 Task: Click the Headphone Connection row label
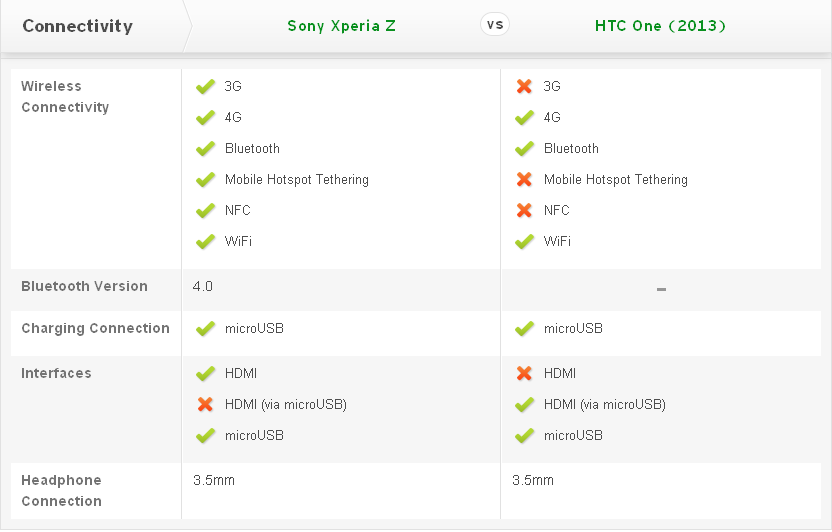[62, 491]
